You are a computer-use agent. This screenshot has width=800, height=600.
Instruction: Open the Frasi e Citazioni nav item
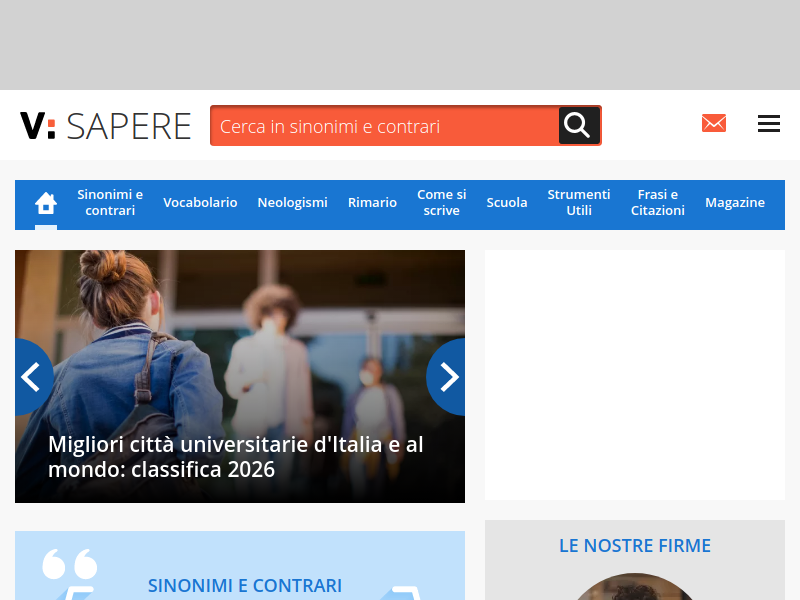coord(658,203)
